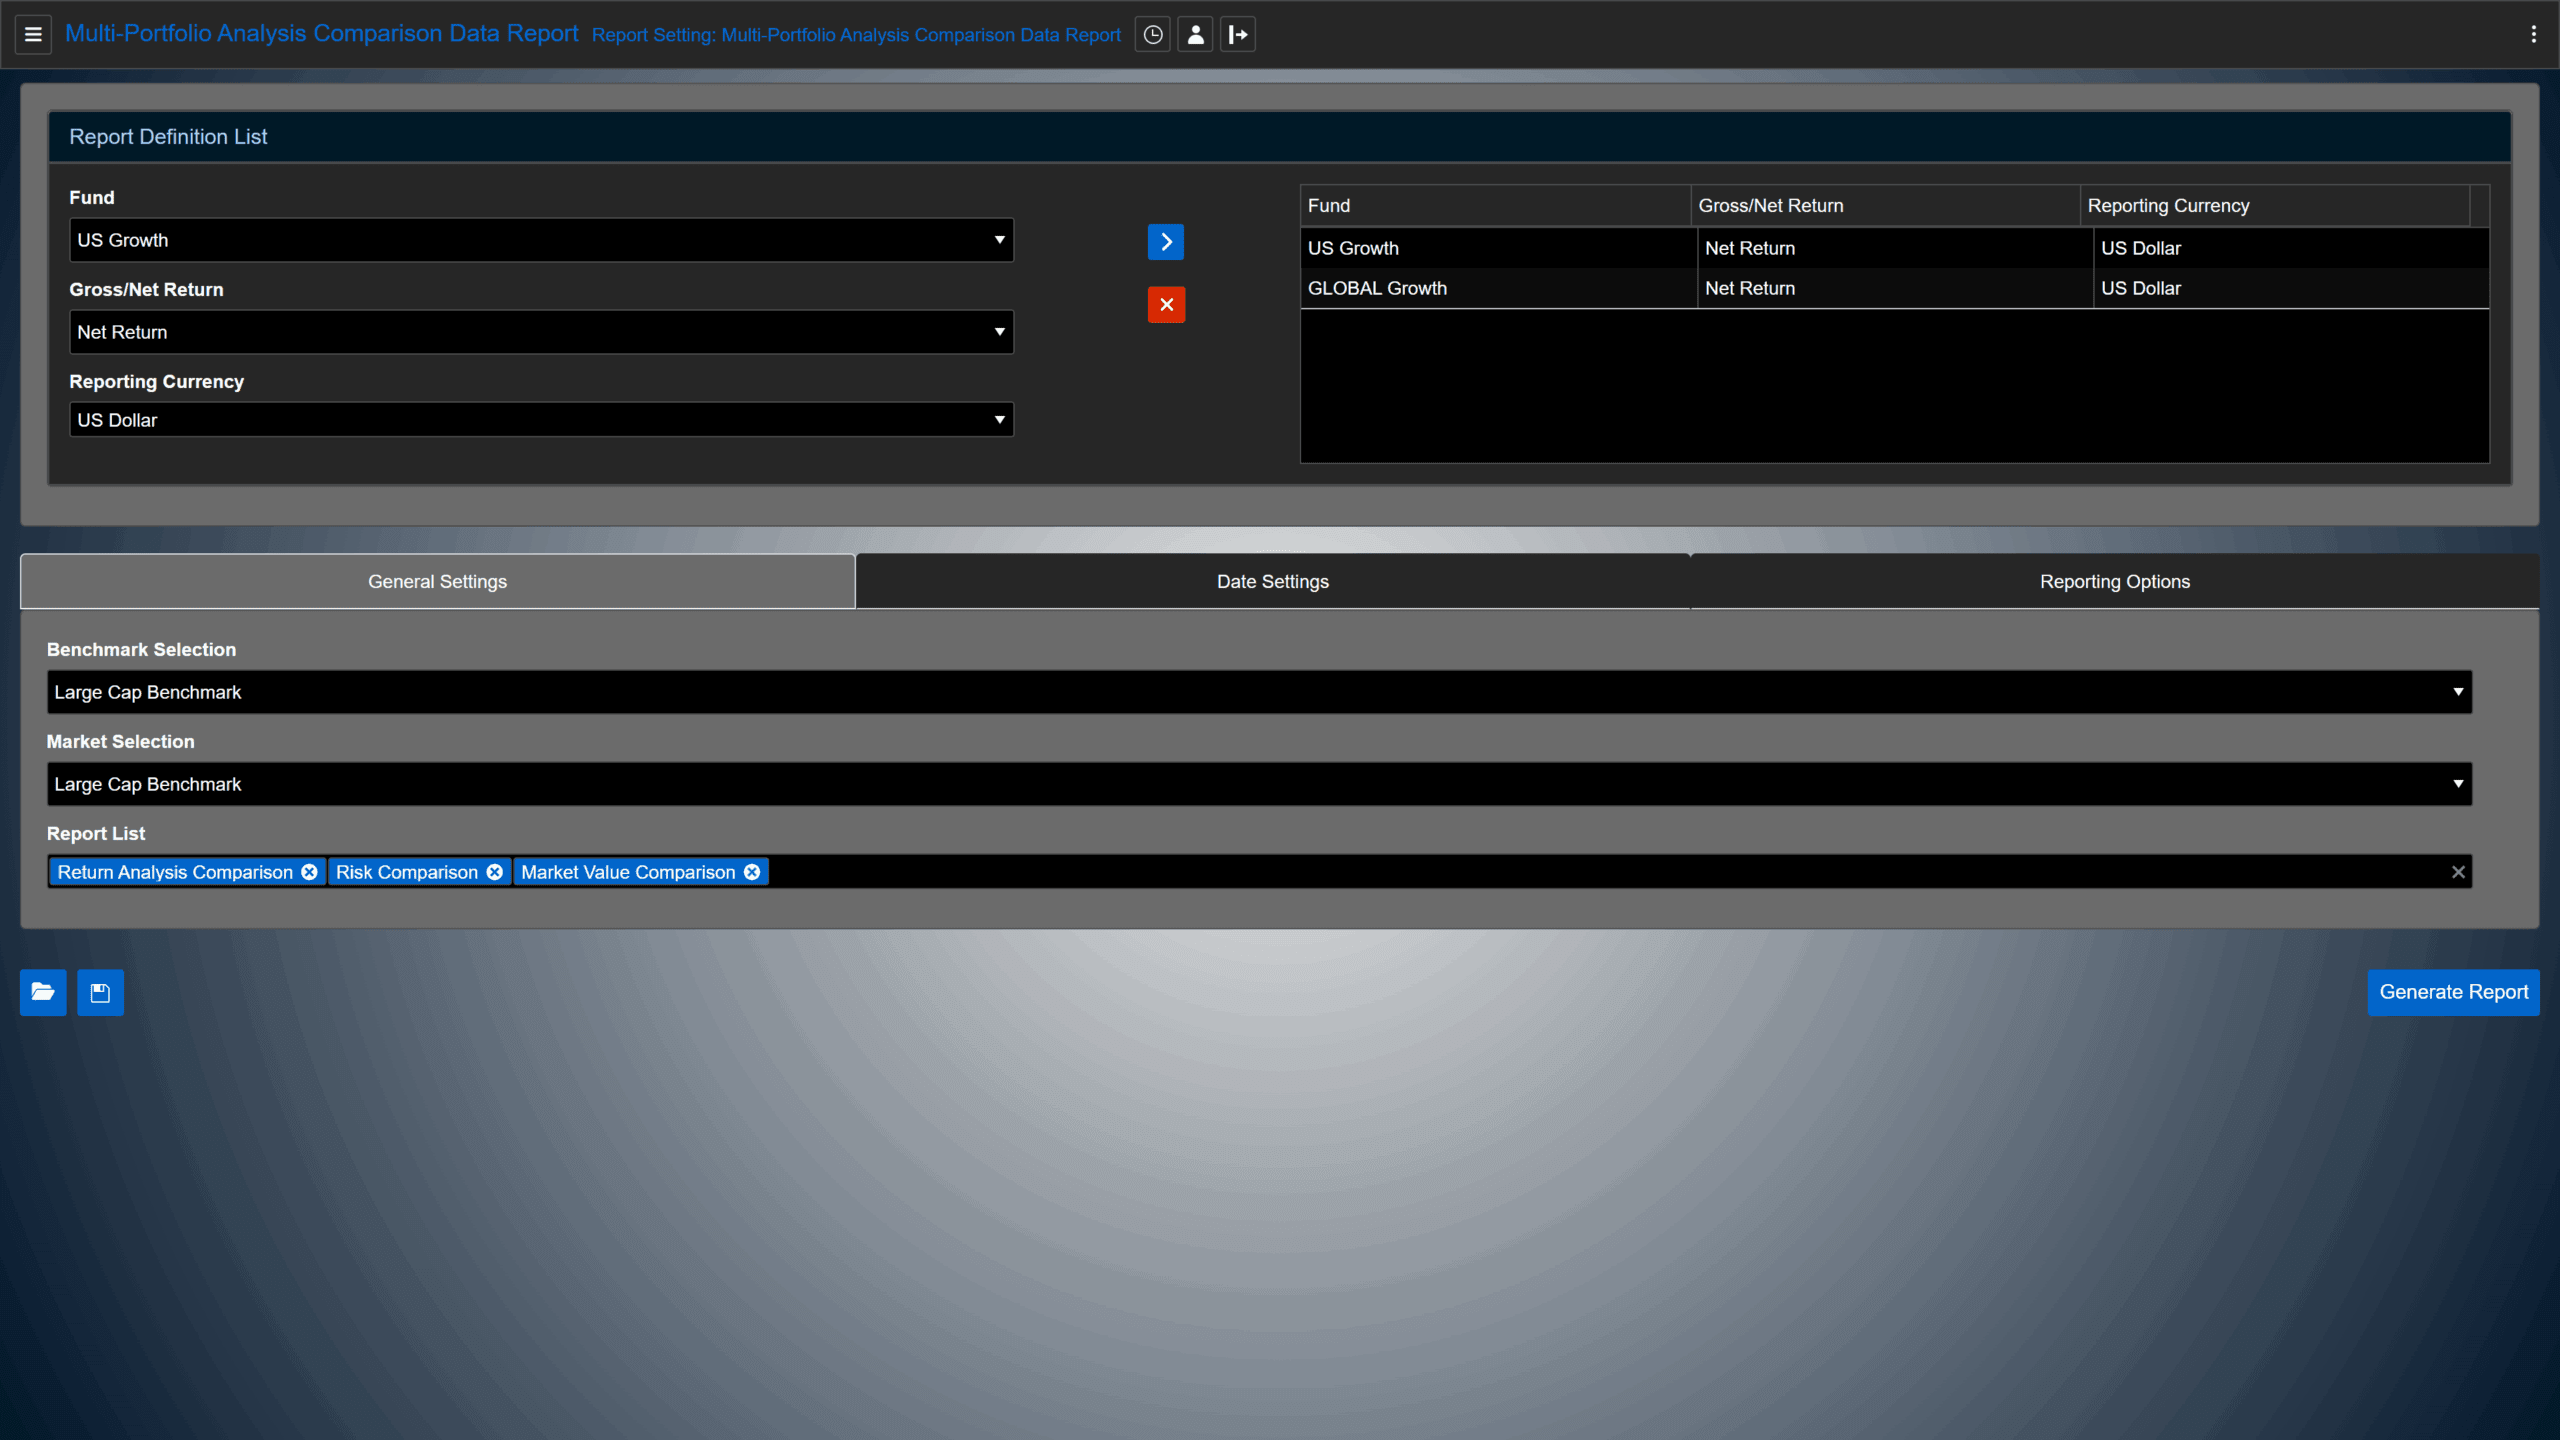
Task: Expand the Fund dropdown showing US Growth
Action: tap(541, 240)
